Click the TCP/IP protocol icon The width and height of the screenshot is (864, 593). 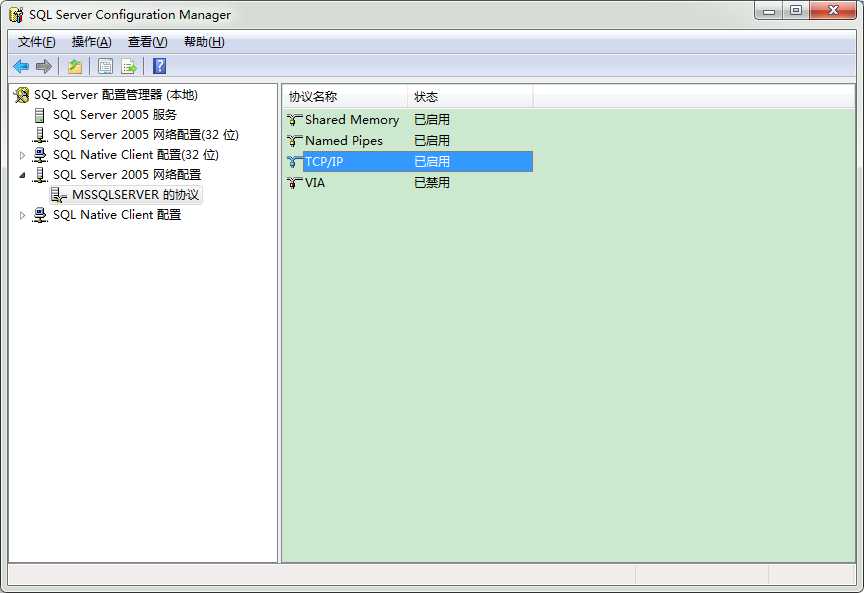click(x=294, y=162)
